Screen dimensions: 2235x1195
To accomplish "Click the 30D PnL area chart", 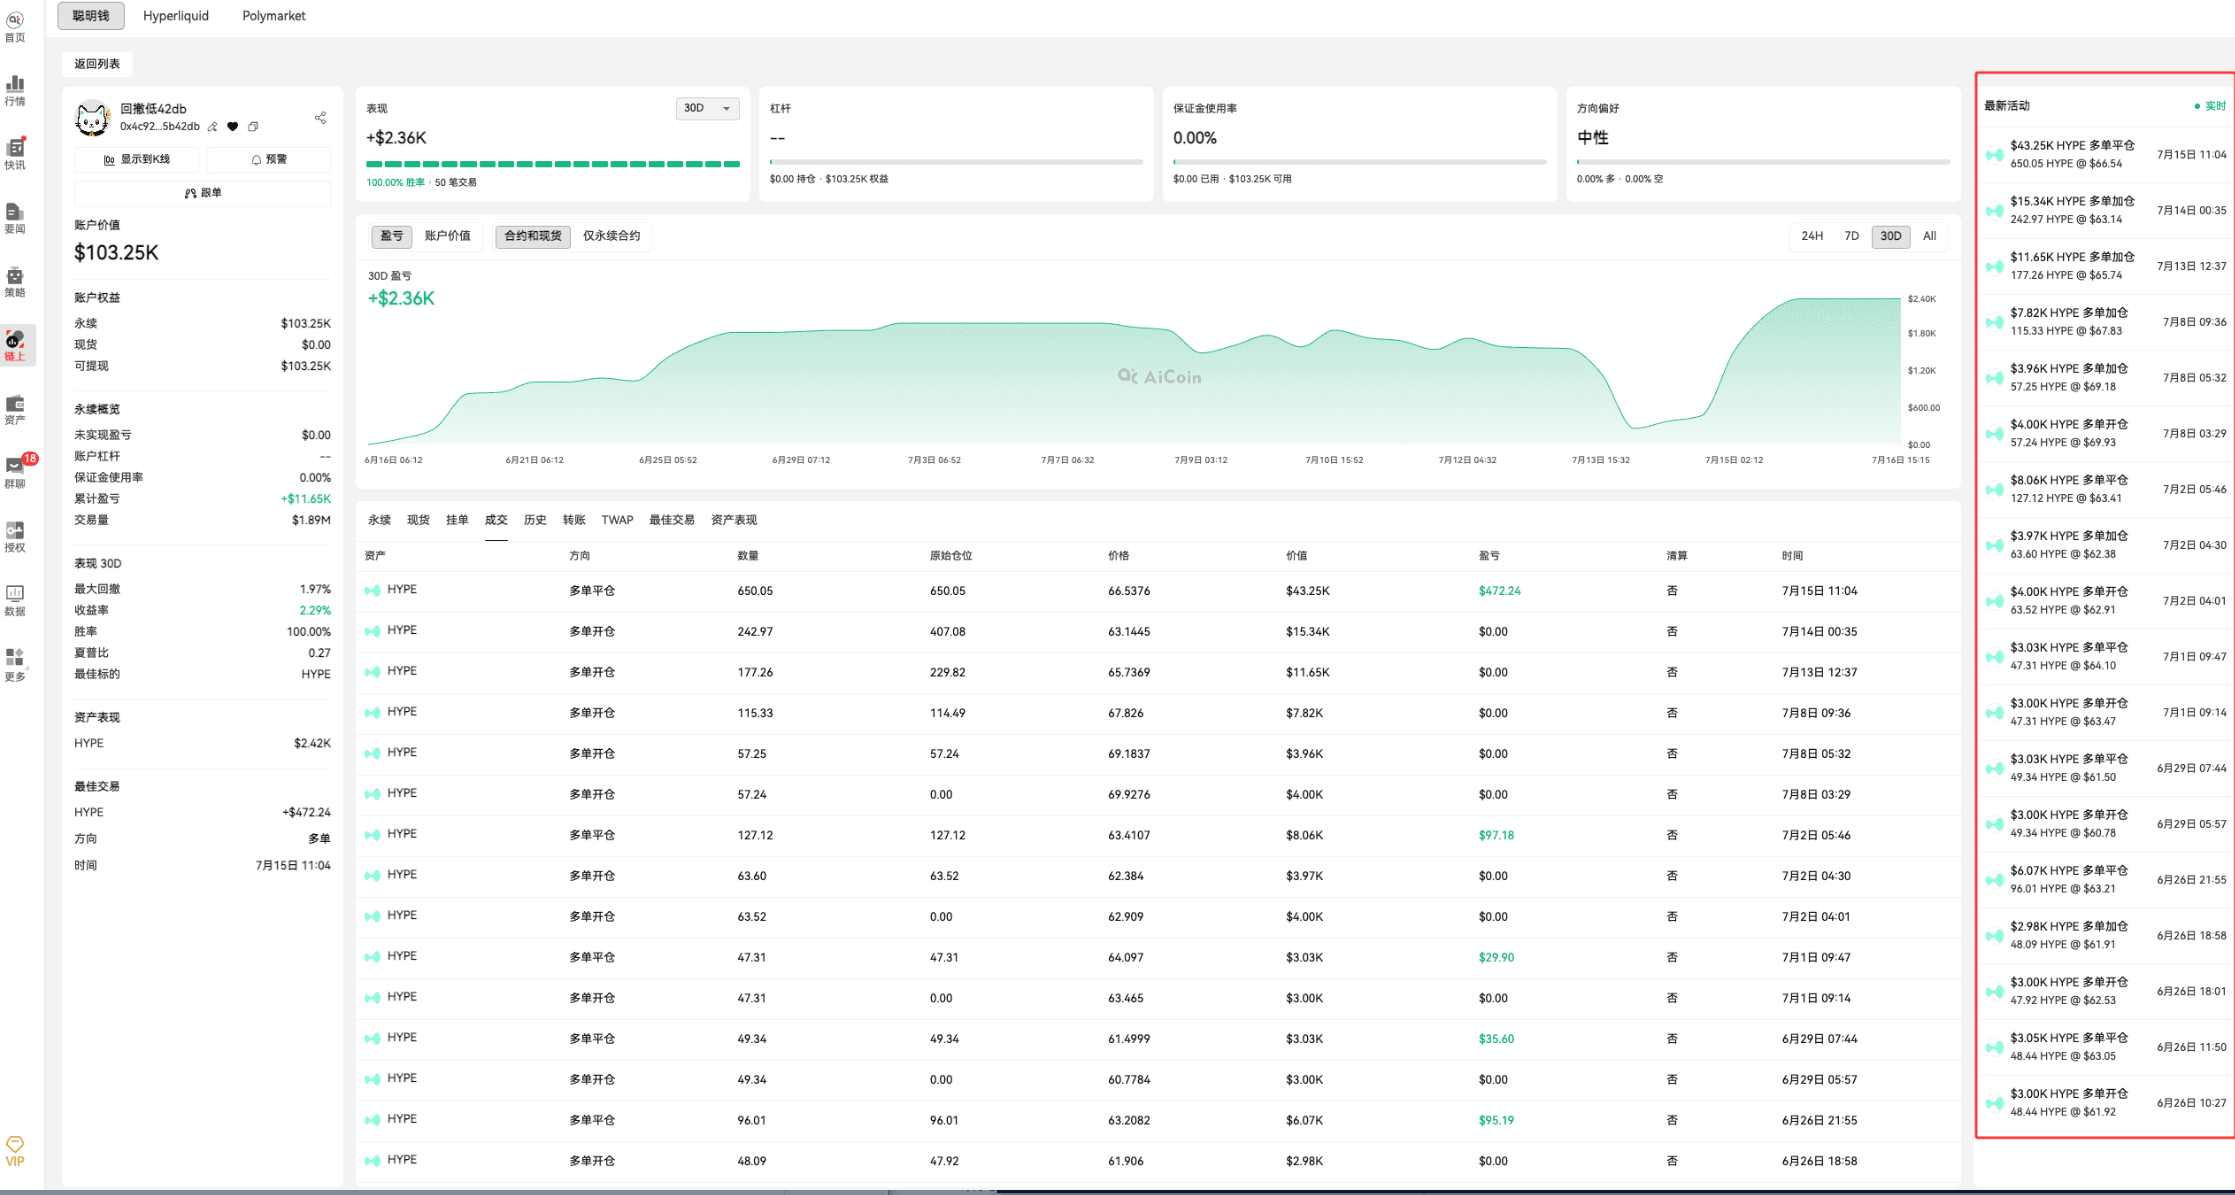I will (x=1134, y=370).
